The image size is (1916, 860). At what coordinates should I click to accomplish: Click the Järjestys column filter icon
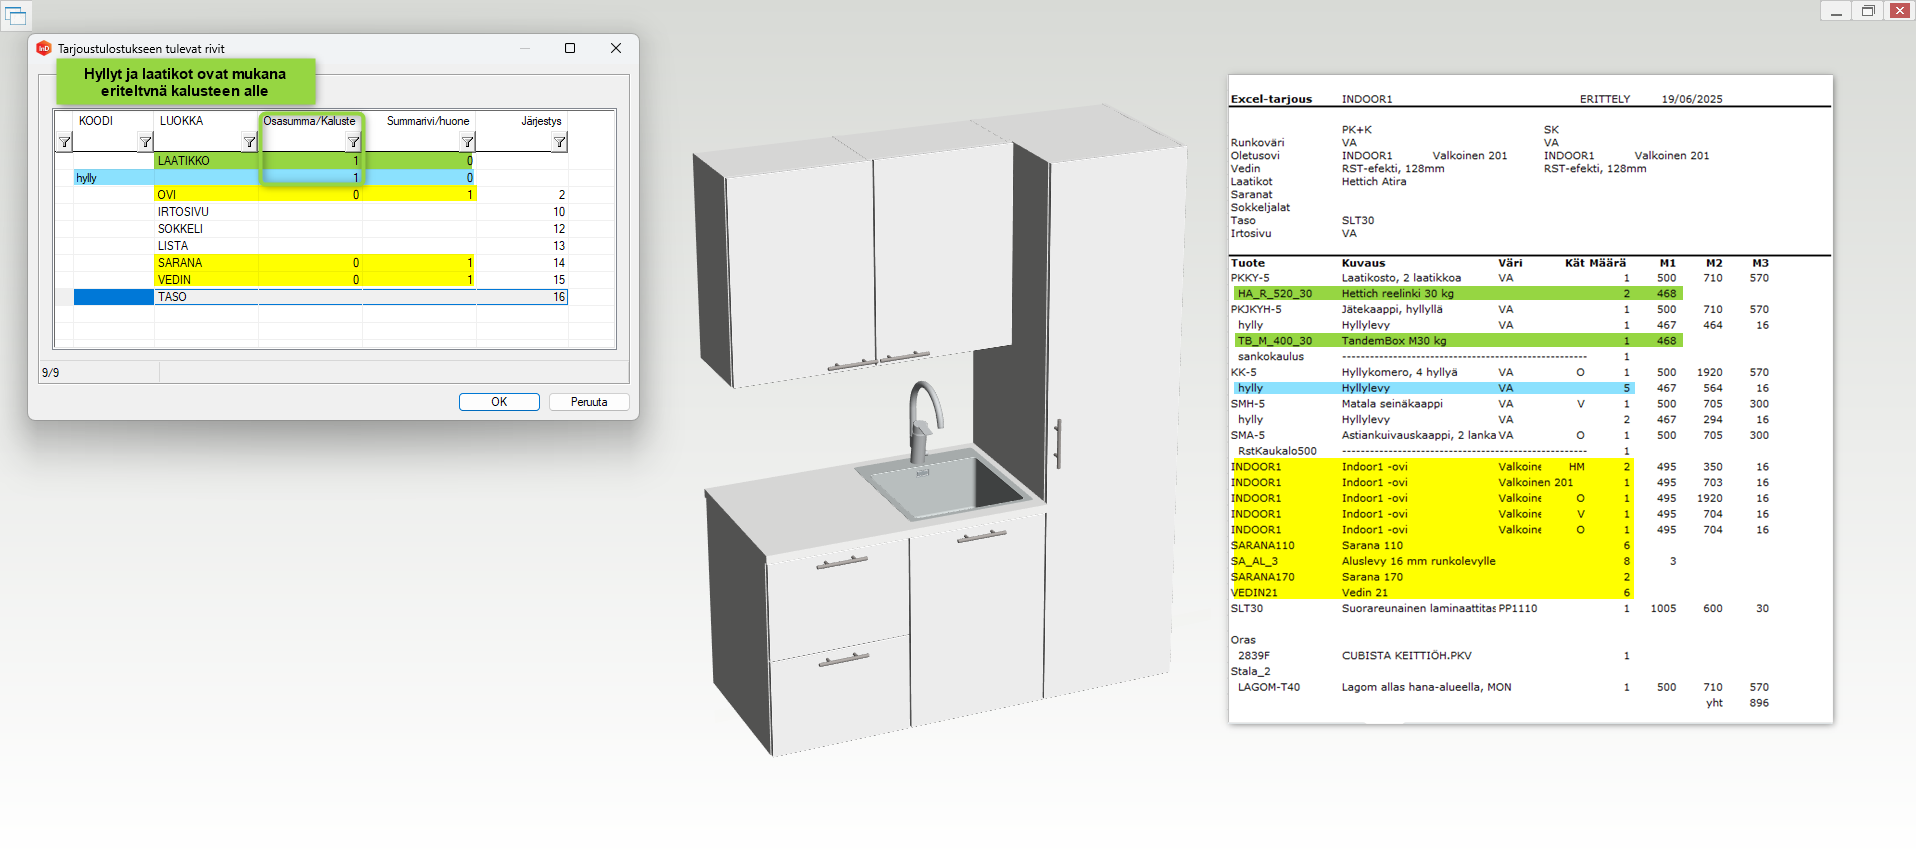pos(559,142)
